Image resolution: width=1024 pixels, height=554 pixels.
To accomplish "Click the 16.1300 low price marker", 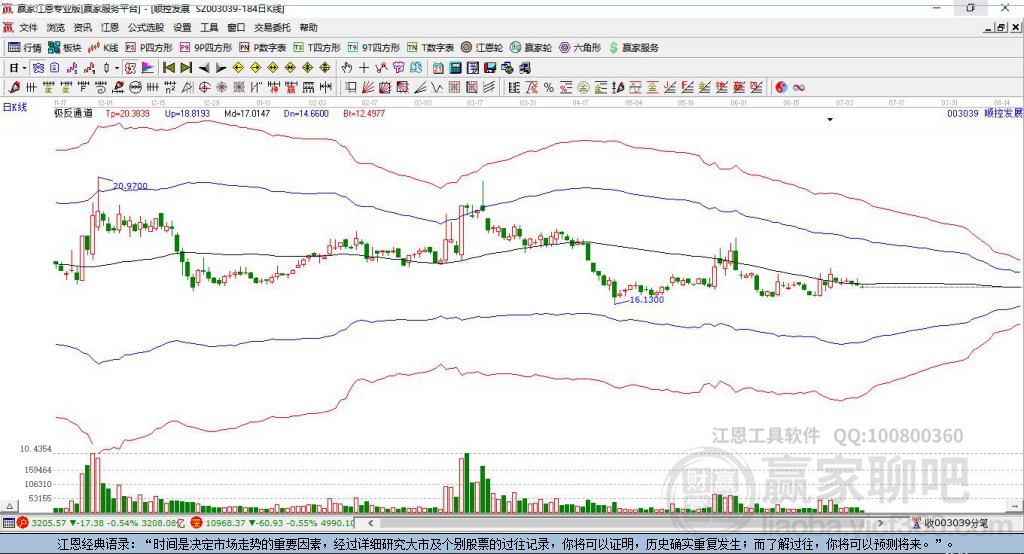I will (647, 300).
